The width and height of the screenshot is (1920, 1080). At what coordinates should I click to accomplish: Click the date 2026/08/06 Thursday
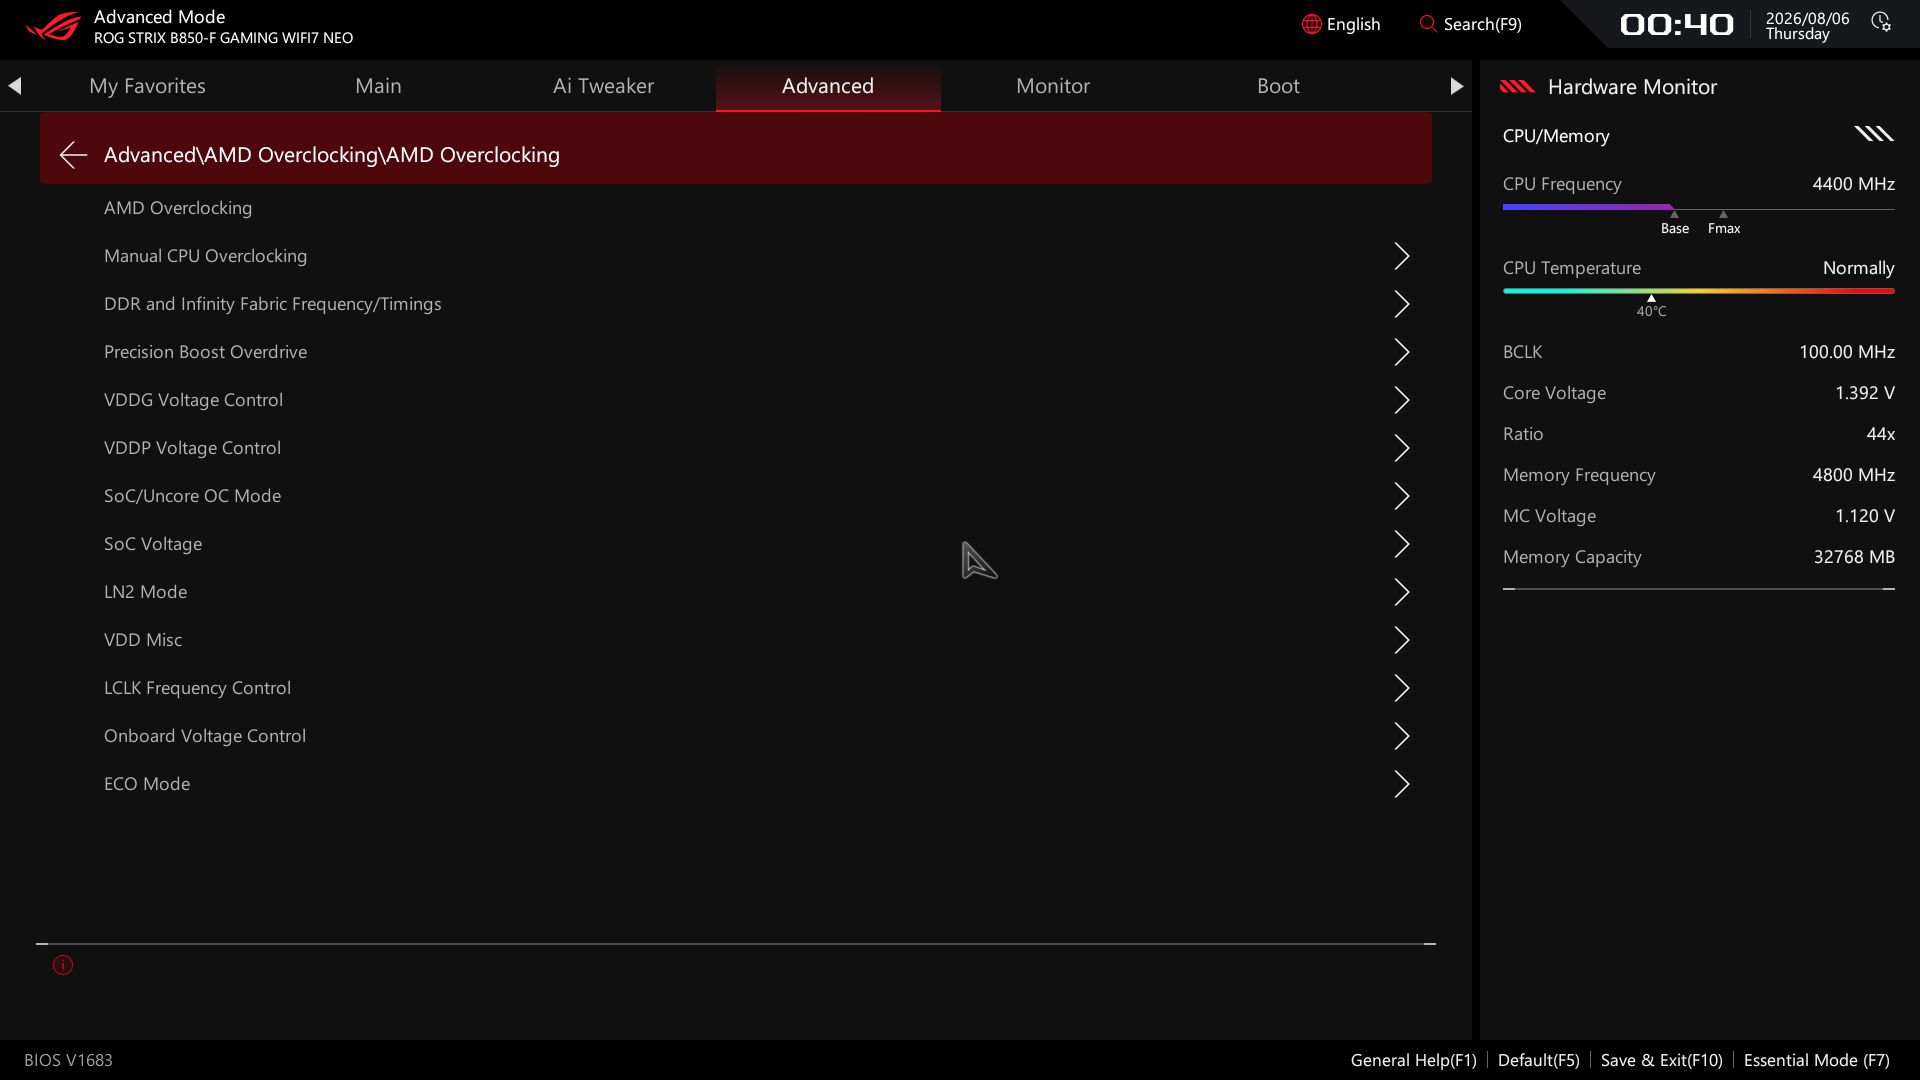coord(1807,26)
